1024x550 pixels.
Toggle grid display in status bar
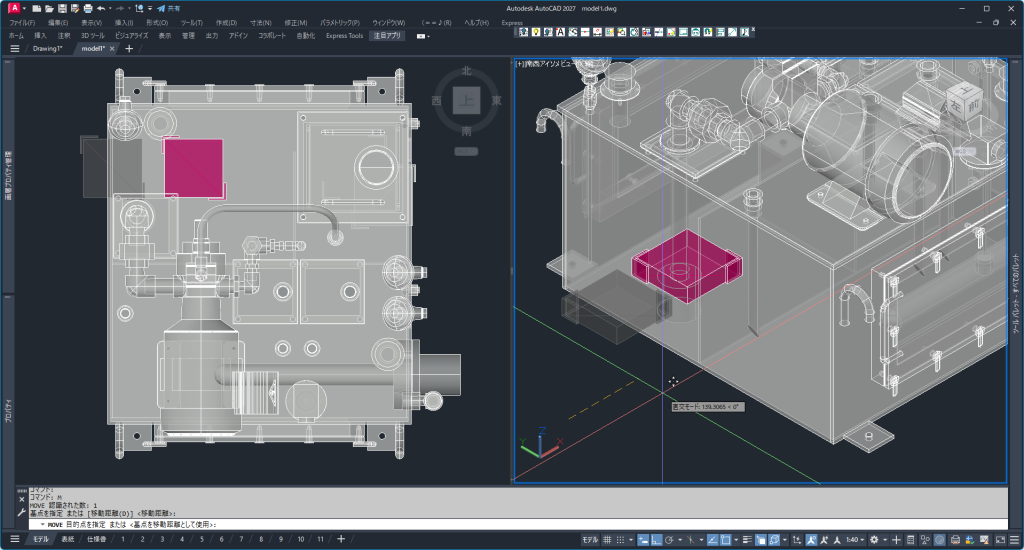tap(607, 540)
